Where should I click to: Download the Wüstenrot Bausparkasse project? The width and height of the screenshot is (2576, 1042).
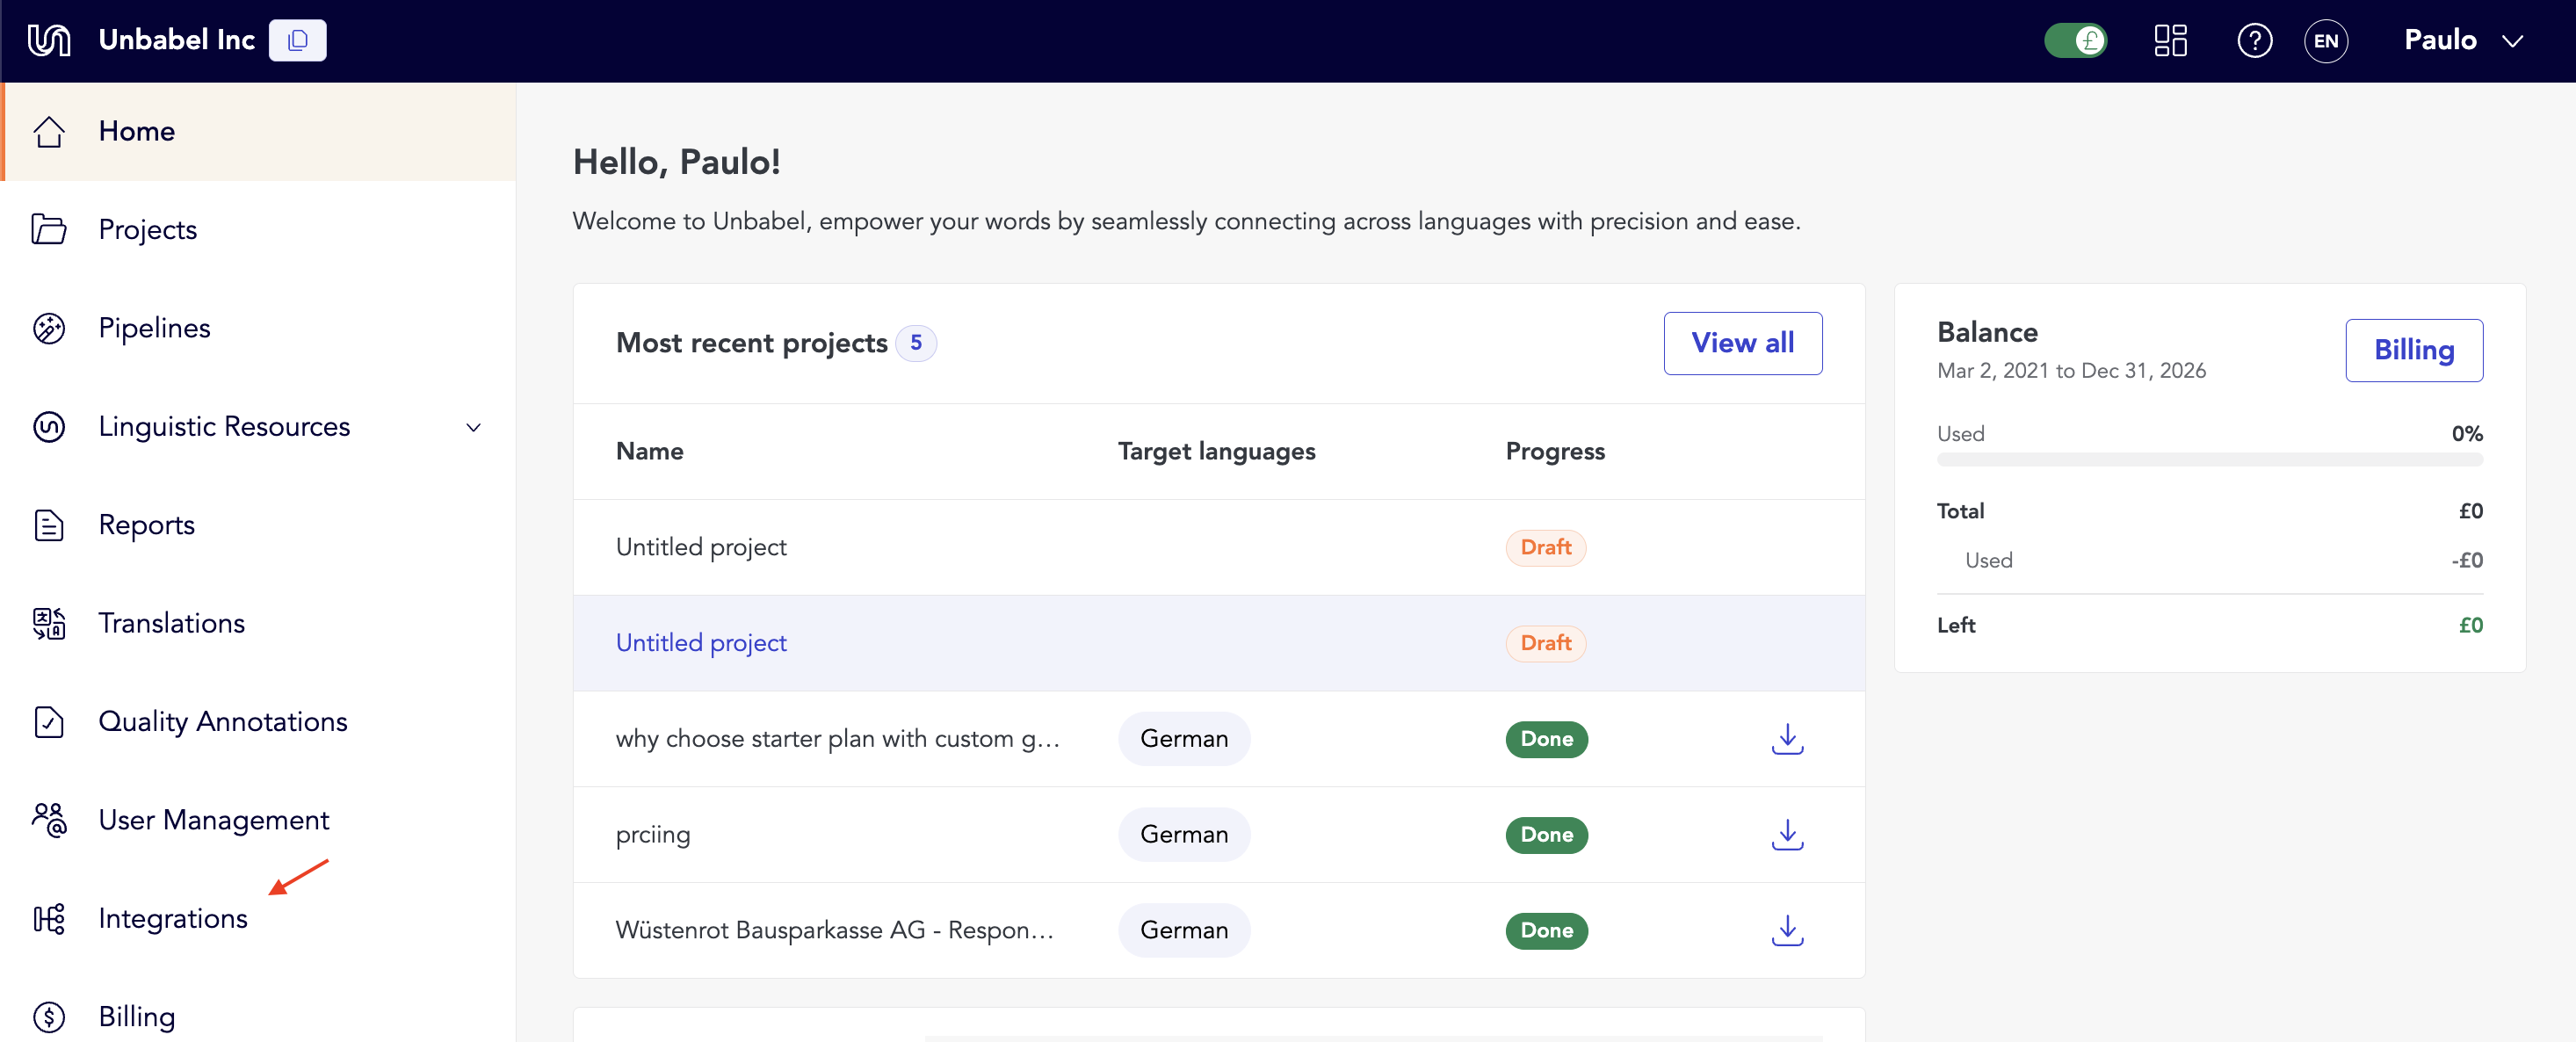[1787, 930]
